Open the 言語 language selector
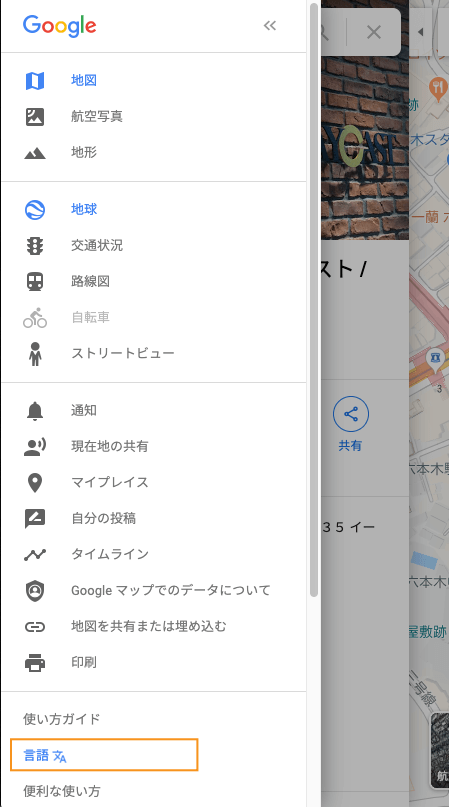 tap(104, 755)
